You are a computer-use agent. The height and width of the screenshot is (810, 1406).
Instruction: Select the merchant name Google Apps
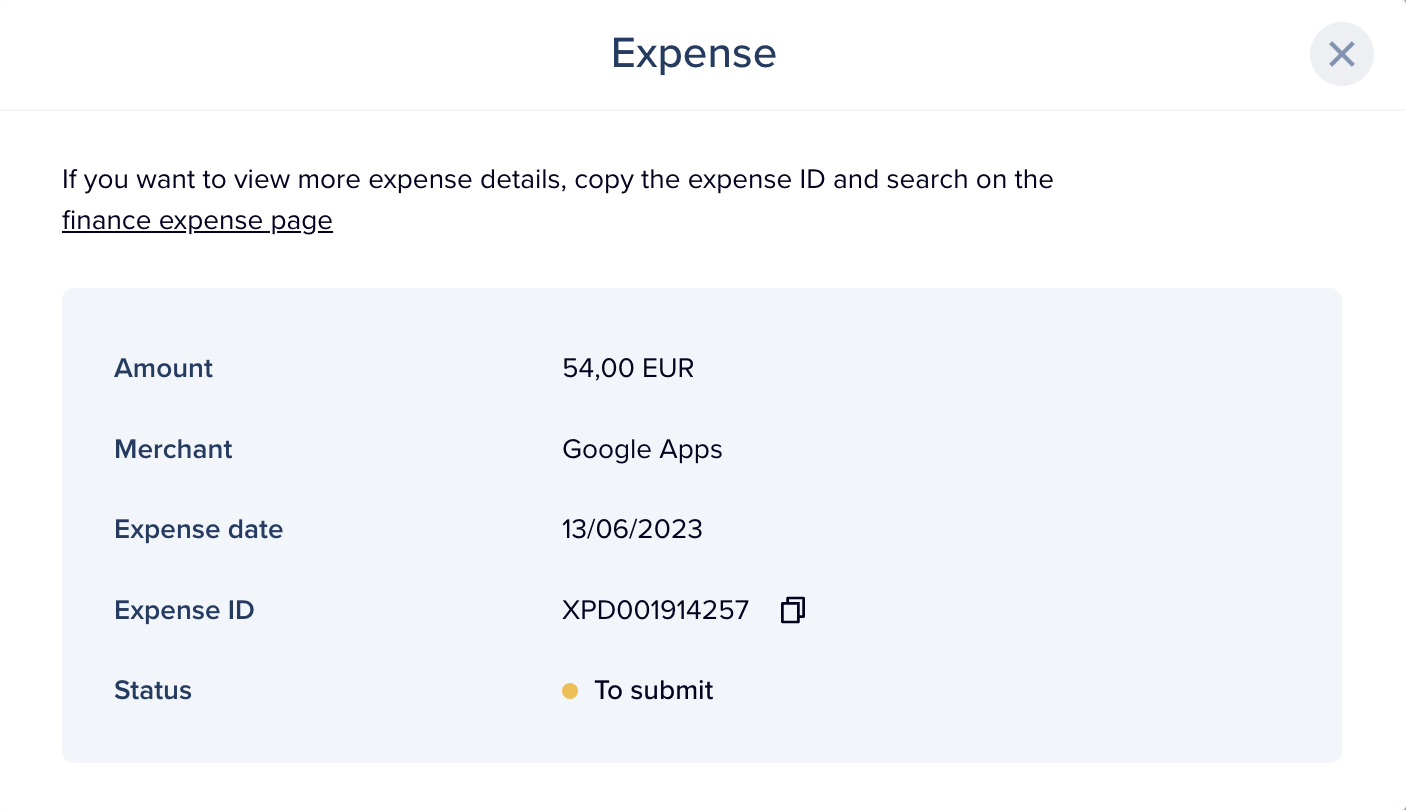(642, 449)
